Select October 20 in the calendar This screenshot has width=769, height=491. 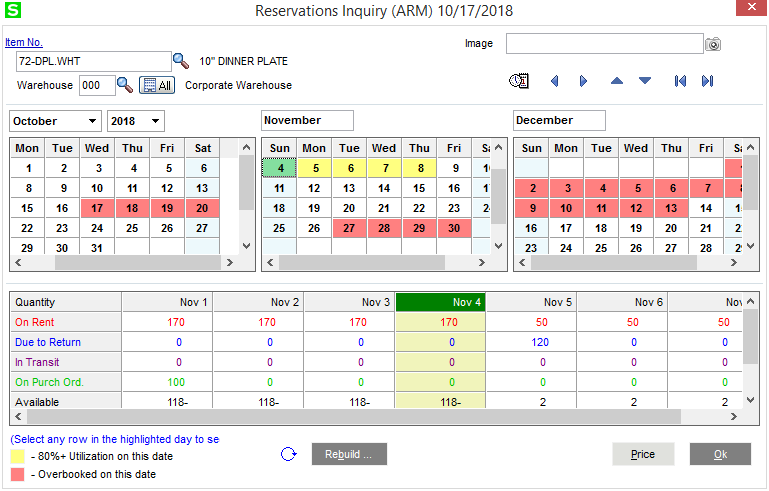tap(203, 208)
